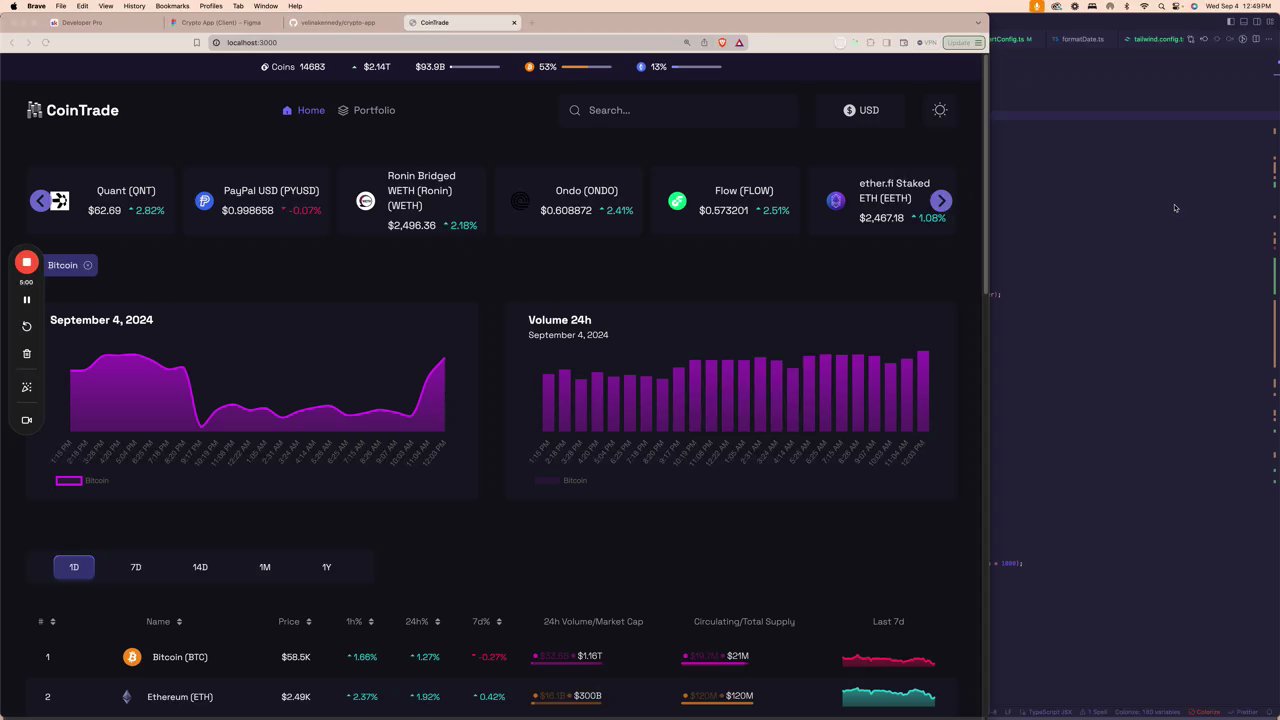Open the recorder effects sparkle icon
Image resolution: width=1280 pixels, height=720 pixels.
click(x=27, y=387)
